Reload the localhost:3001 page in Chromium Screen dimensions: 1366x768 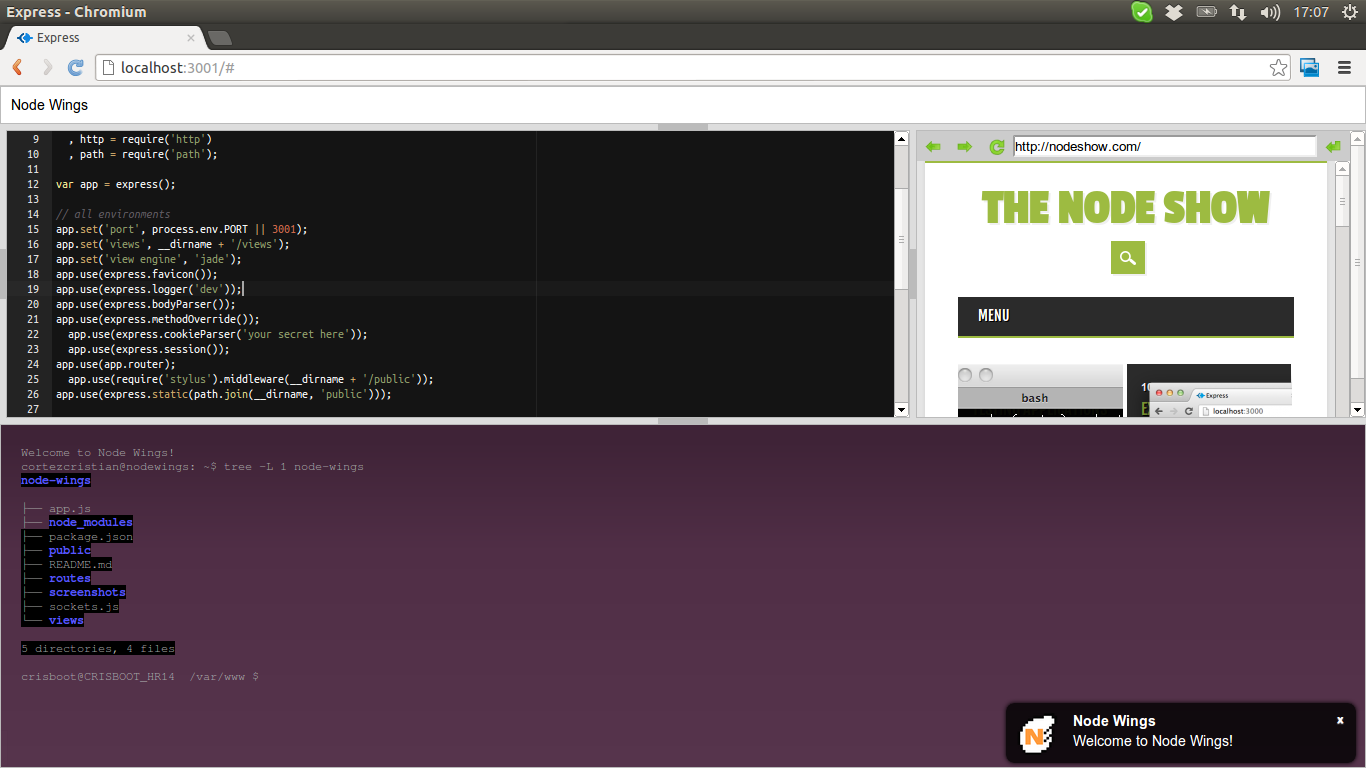pos(75,67)
